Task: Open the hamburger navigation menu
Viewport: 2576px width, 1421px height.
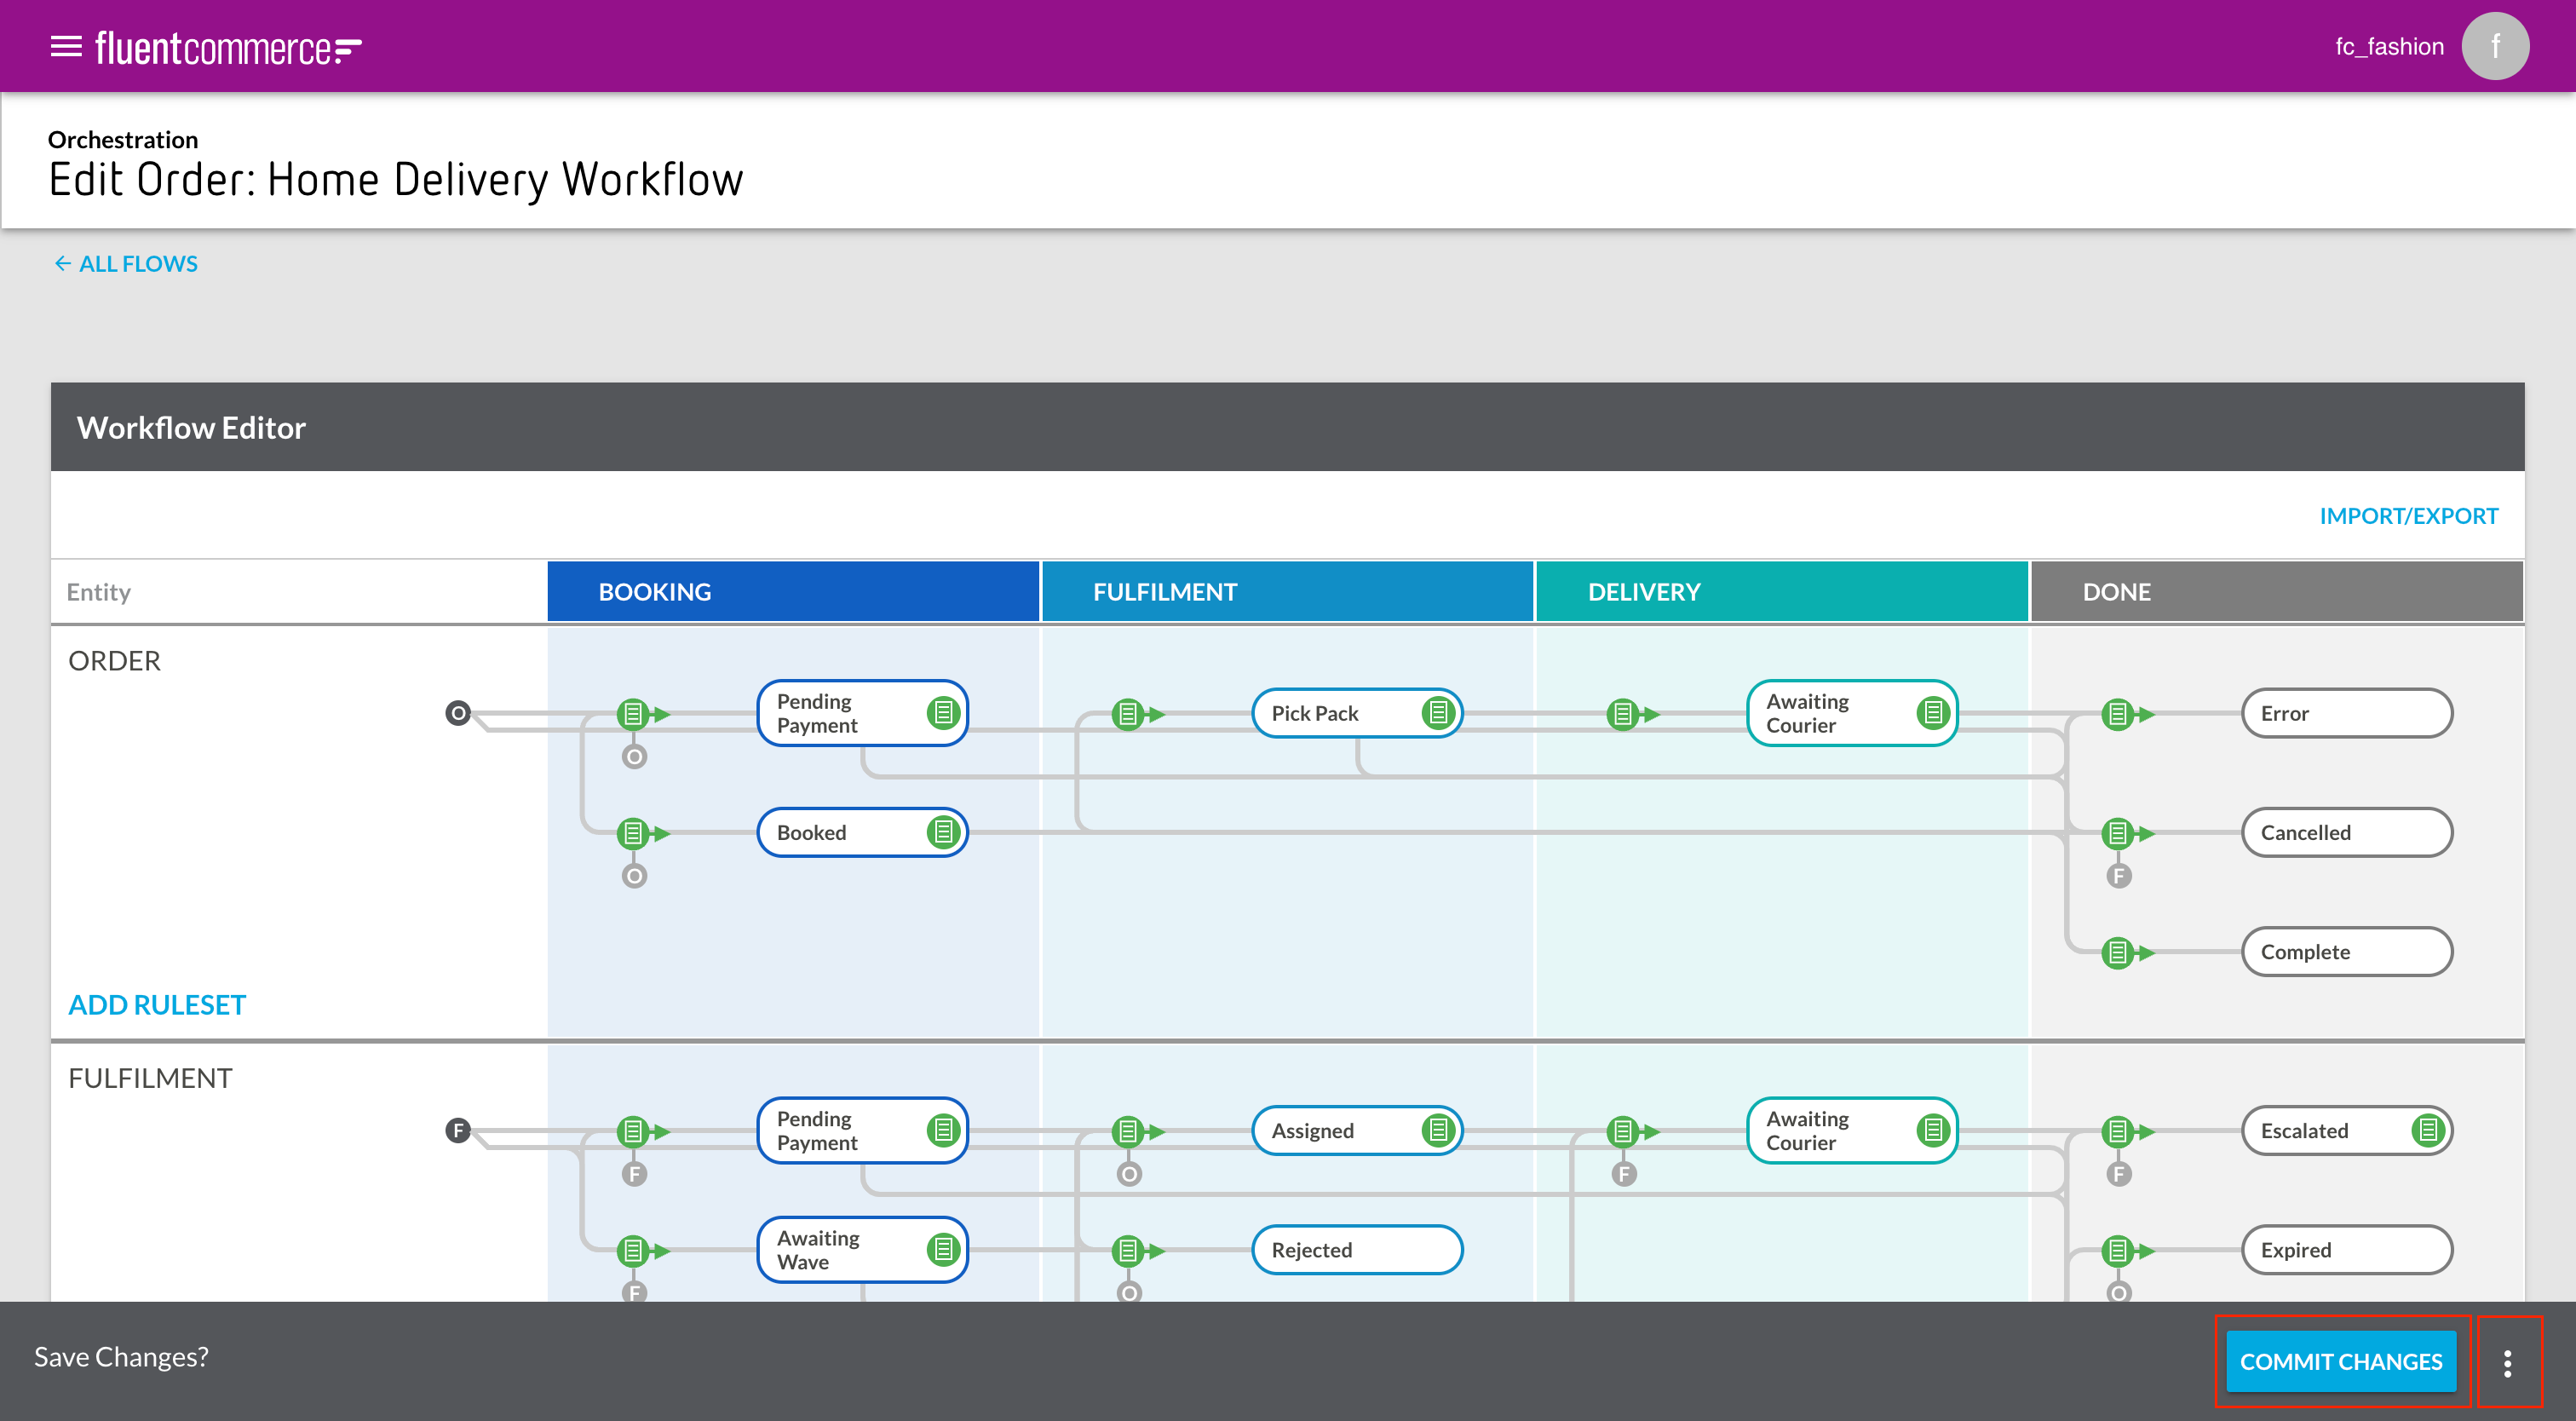Action: [66, 47]
